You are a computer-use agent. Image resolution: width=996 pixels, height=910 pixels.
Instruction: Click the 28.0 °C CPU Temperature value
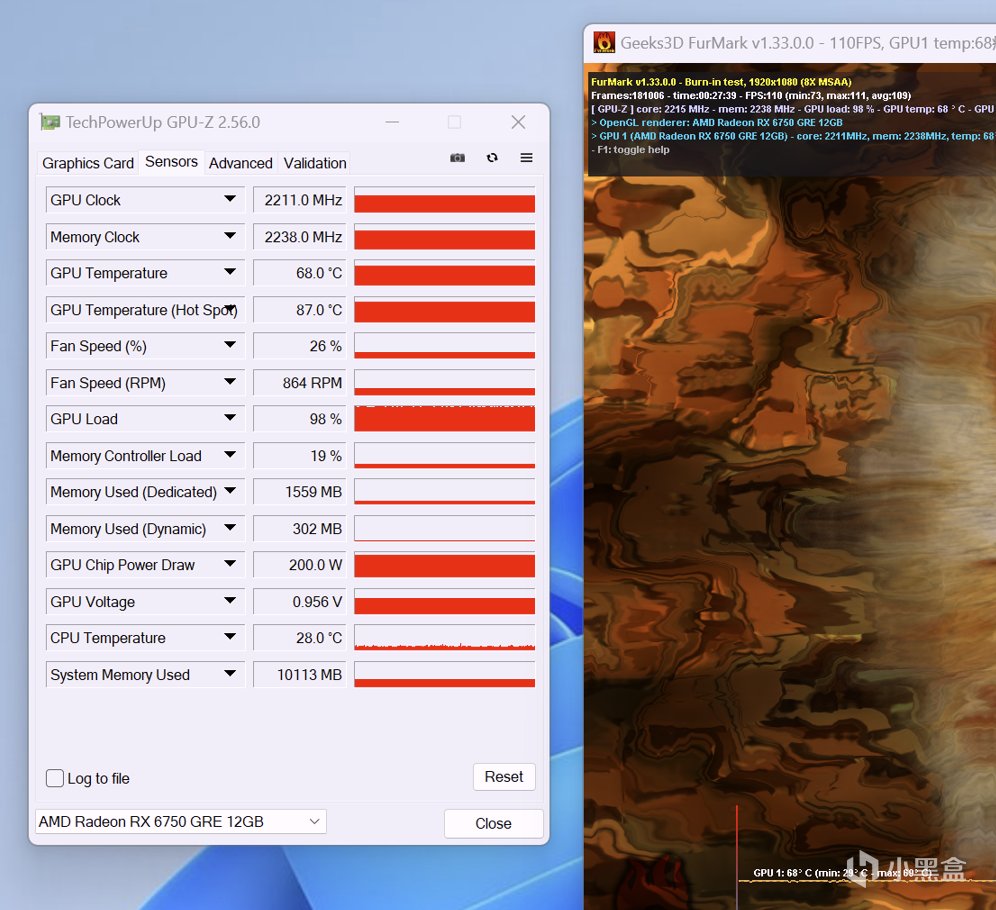pyautogui.click(x=300, y=638)
